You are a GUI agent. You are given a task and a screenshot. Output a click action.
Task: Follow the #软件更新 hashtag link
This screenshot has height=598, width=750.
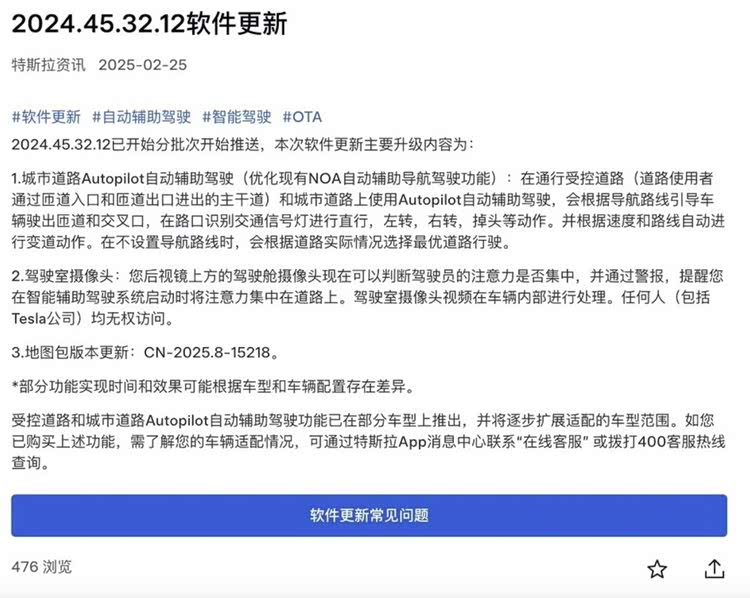pyautogui.click(x=46, y=117)
